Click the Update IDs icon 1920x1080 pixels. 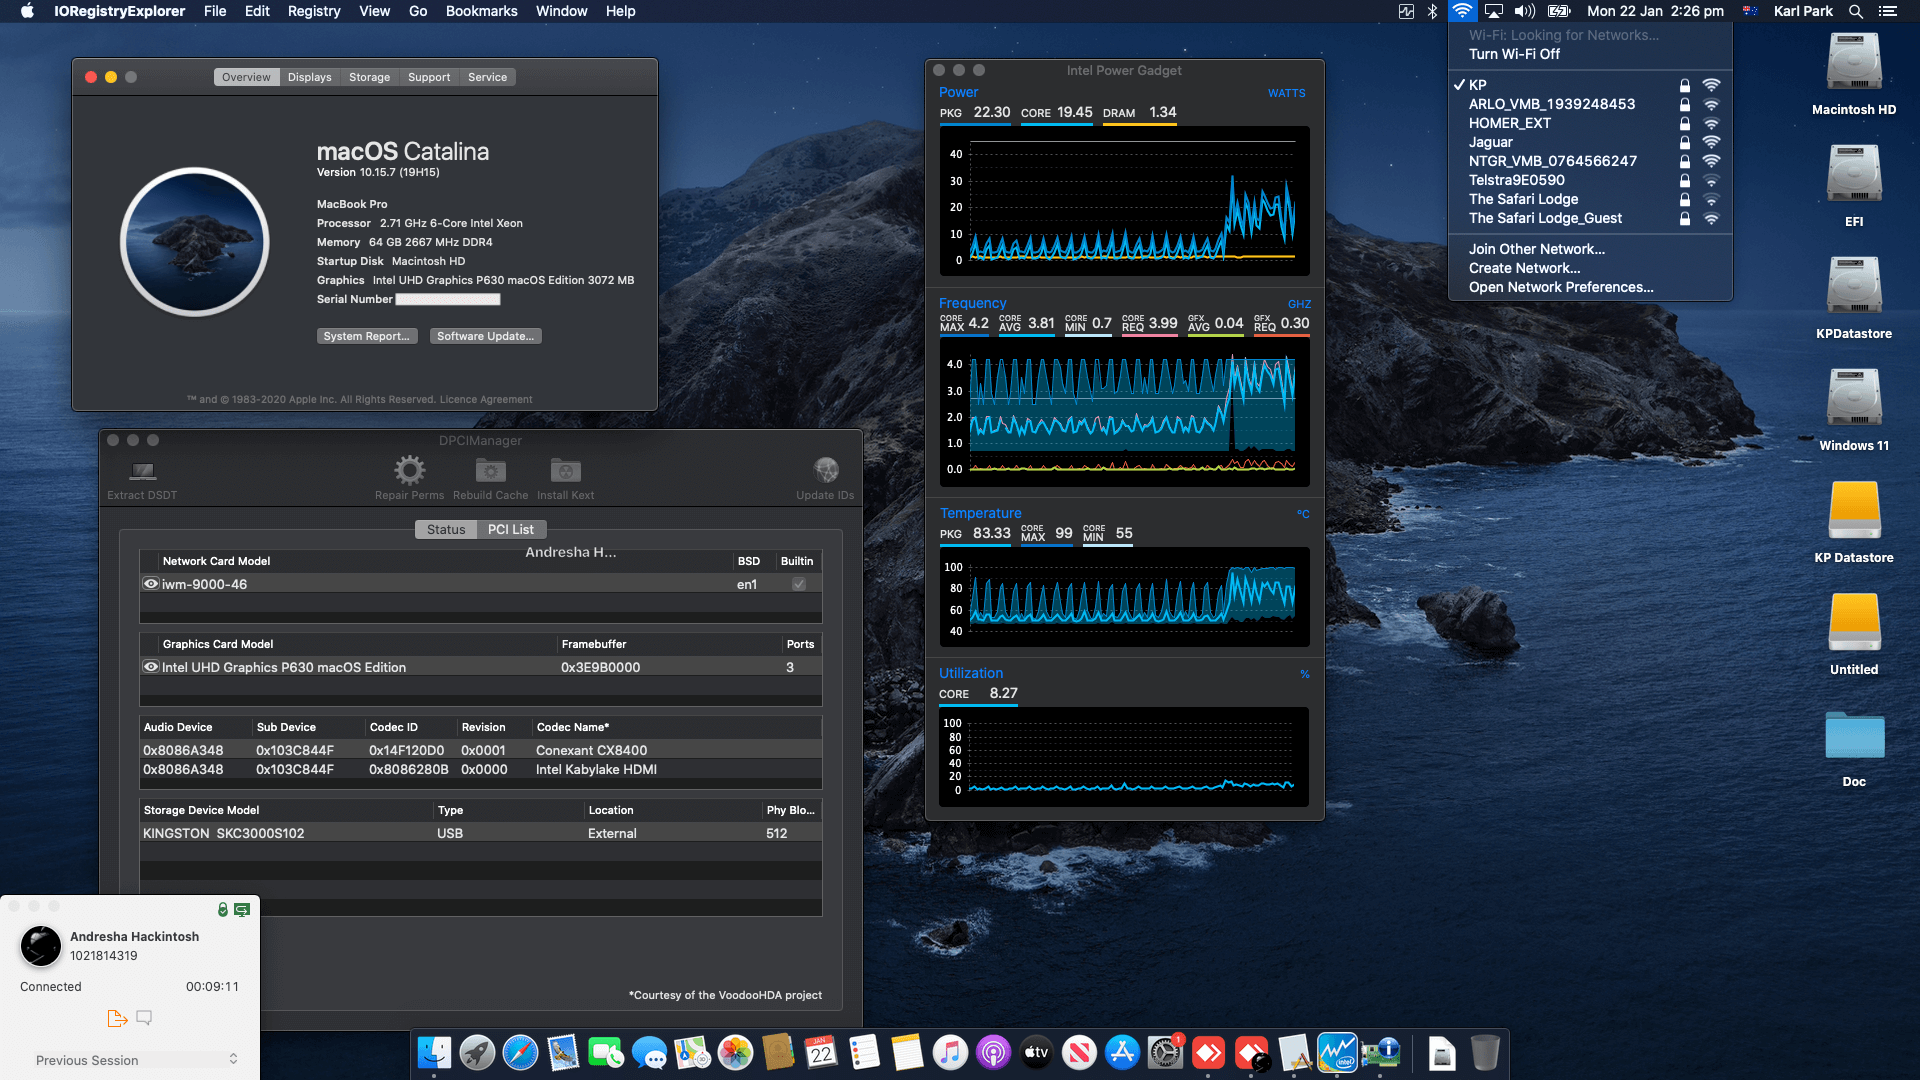coord(825,472)
